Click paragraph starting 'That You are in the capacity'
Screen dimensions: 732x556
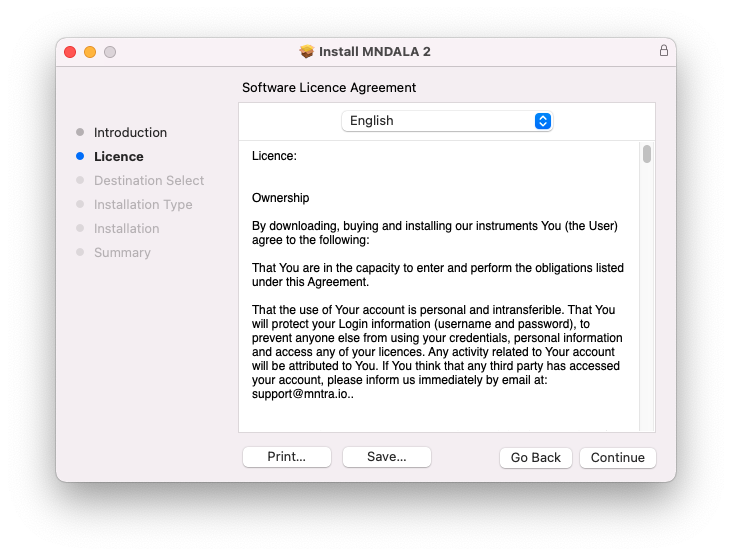[438, 275]
